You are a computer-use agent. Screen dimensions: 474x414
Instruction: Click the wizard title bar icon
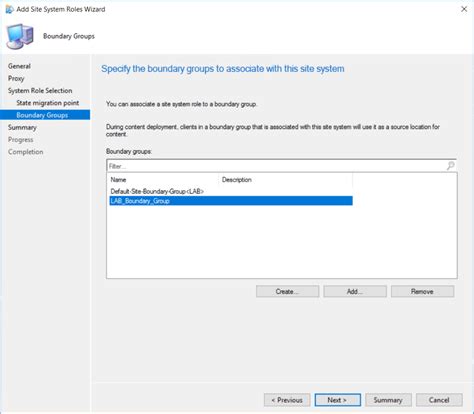(x=9, y=9)
